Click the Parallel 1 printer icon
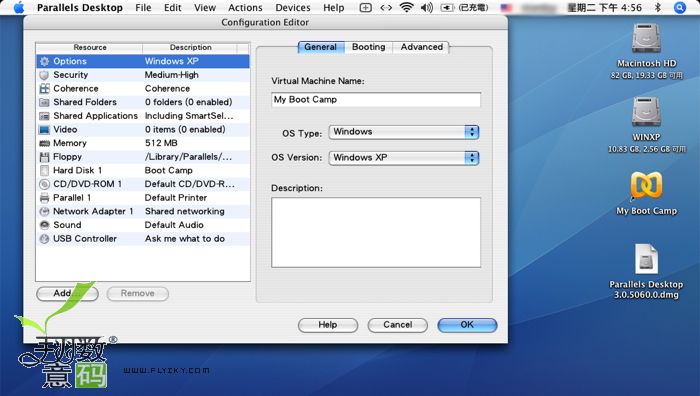 pos(44,198)
